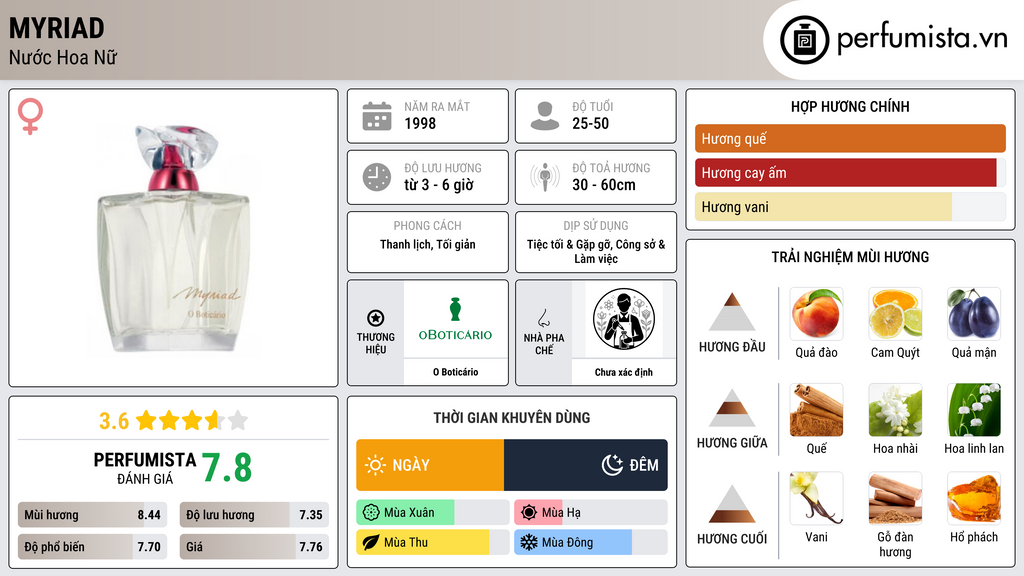Click the perfumista.vn perfume bottle logo icon
The width and height of the screenshot is (1024, 576).
pyautogui.click(x=804, y=40)
